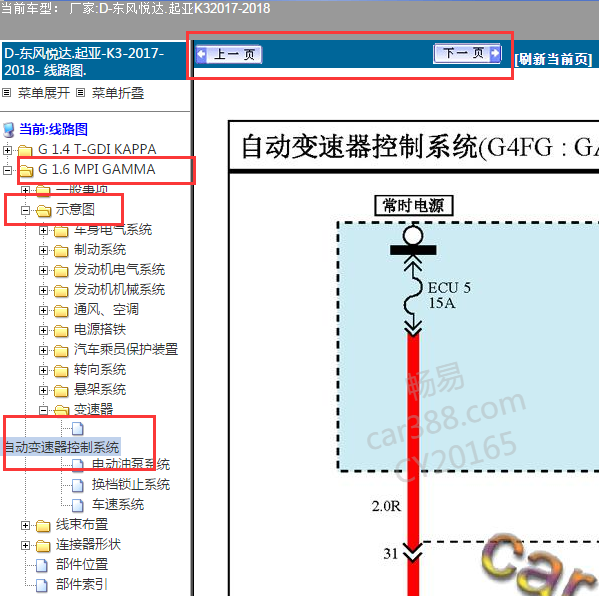
Task: Open the 部件索引 page
Action: pos(82,584)
